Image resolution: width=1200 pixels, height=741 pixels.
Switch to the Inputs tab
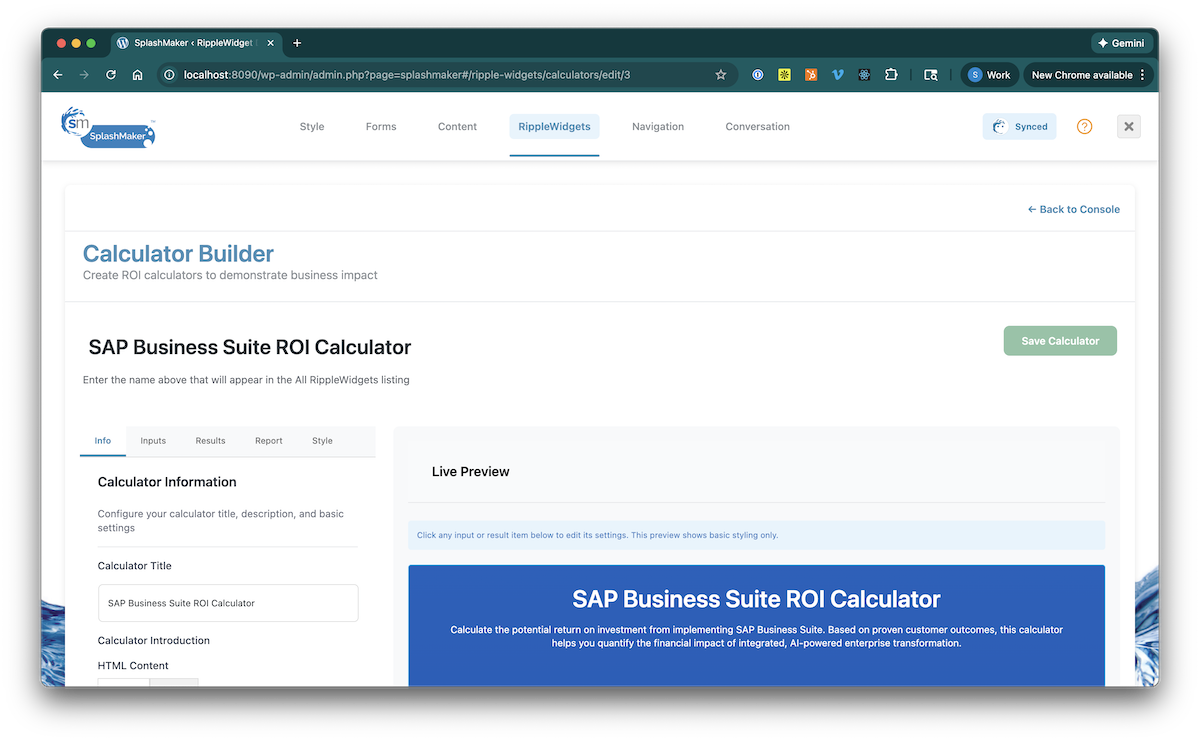click(153, 441)
